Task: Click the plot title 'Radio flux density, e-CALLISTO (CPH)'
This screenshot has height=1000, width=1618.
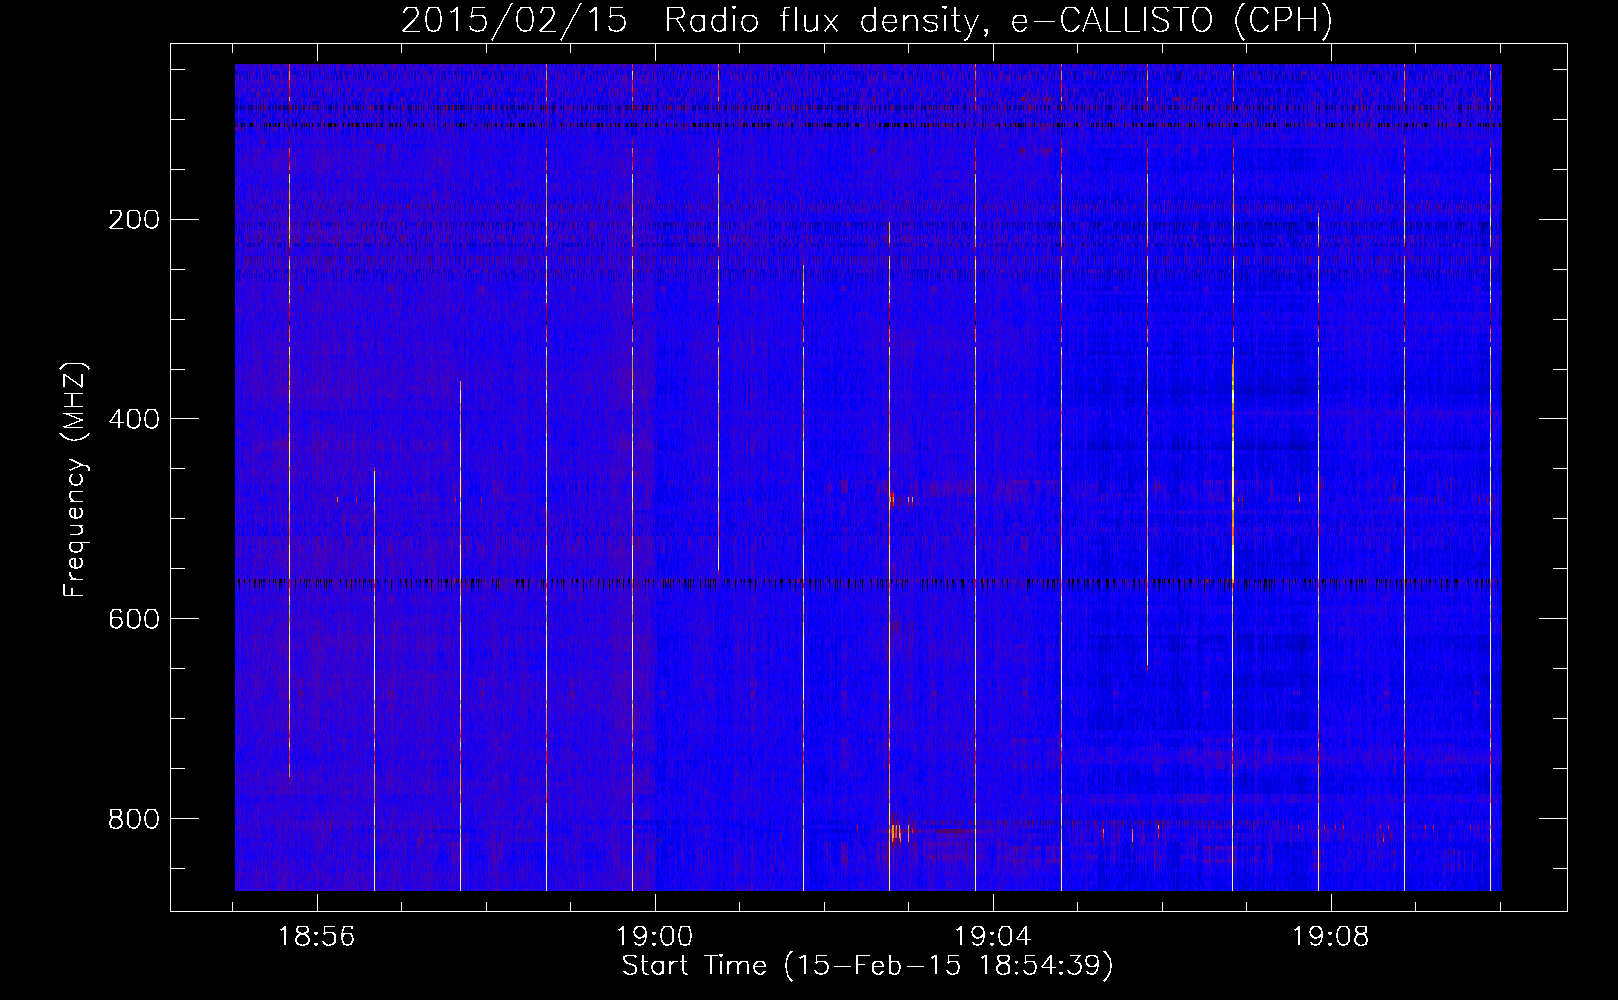Action: point(998,21)
